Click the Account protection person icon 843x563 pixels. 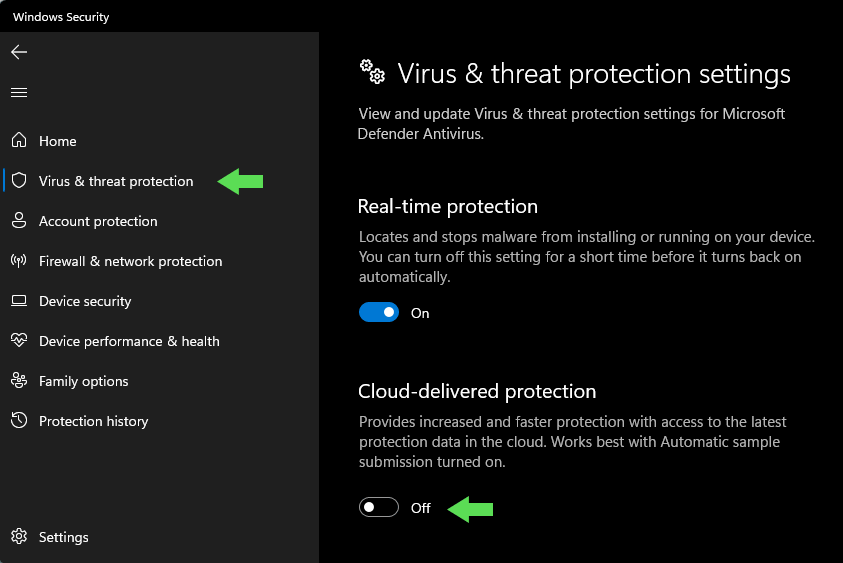pos(19,220)
